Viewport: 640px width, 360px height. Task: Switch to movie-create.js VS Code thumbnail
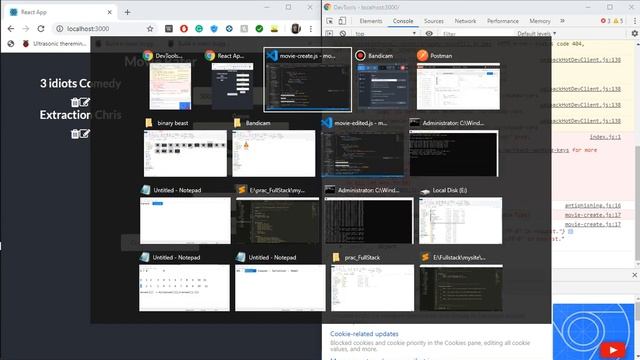click(x=307, y=80)
